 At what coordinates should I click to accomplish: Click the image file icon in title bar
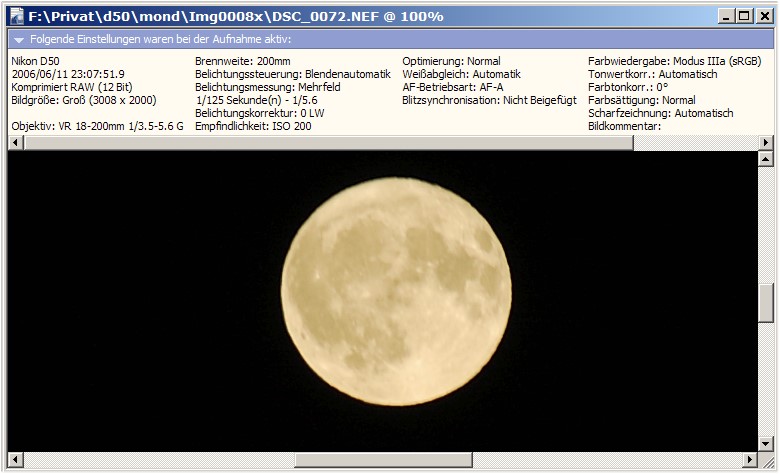click(x=16, y=16)
